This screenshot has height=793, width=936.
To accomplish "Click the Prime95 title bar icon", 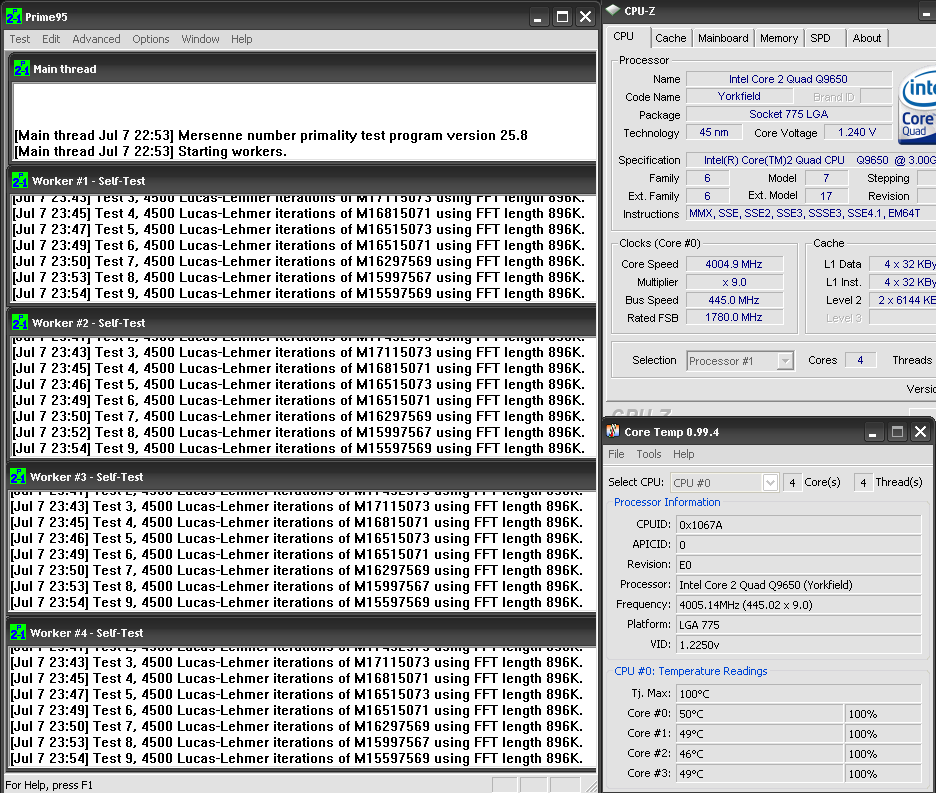I will [x=14, y=17].
